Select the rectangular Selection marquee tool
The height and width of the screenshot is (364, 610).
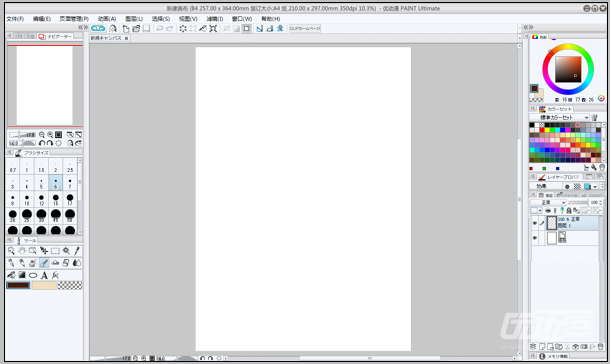pos(55,251)
